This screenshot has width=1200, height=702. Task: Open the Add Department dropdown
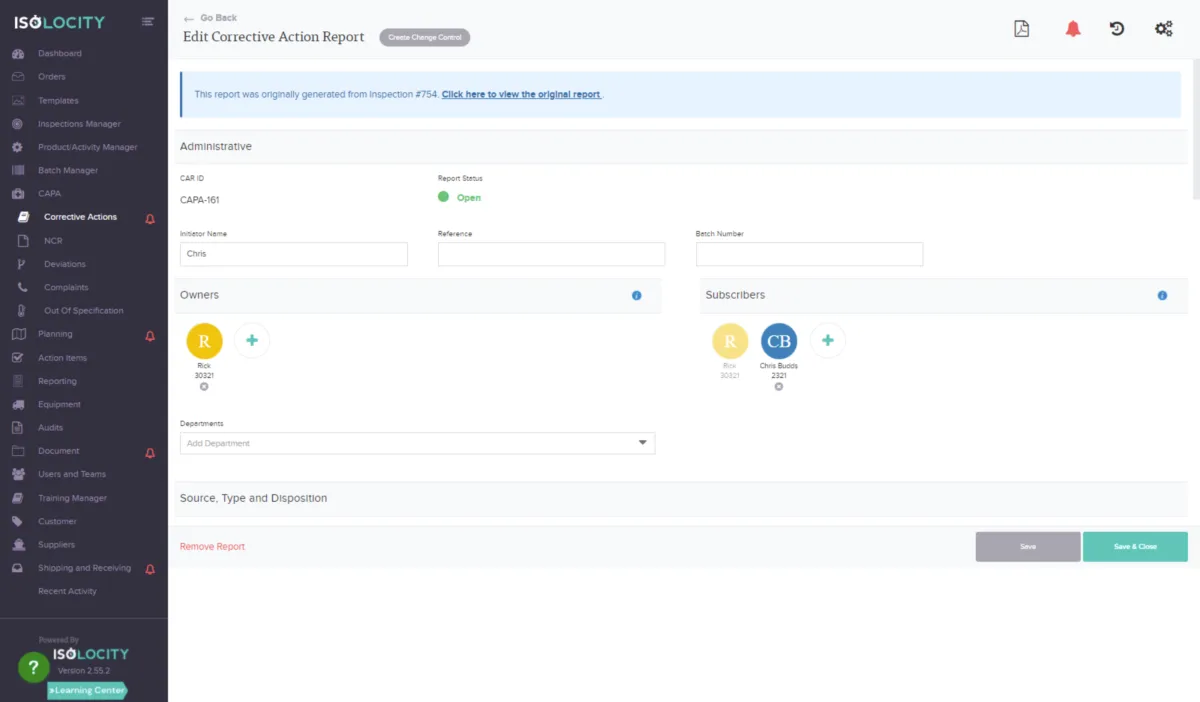click(x=417, y=443)
